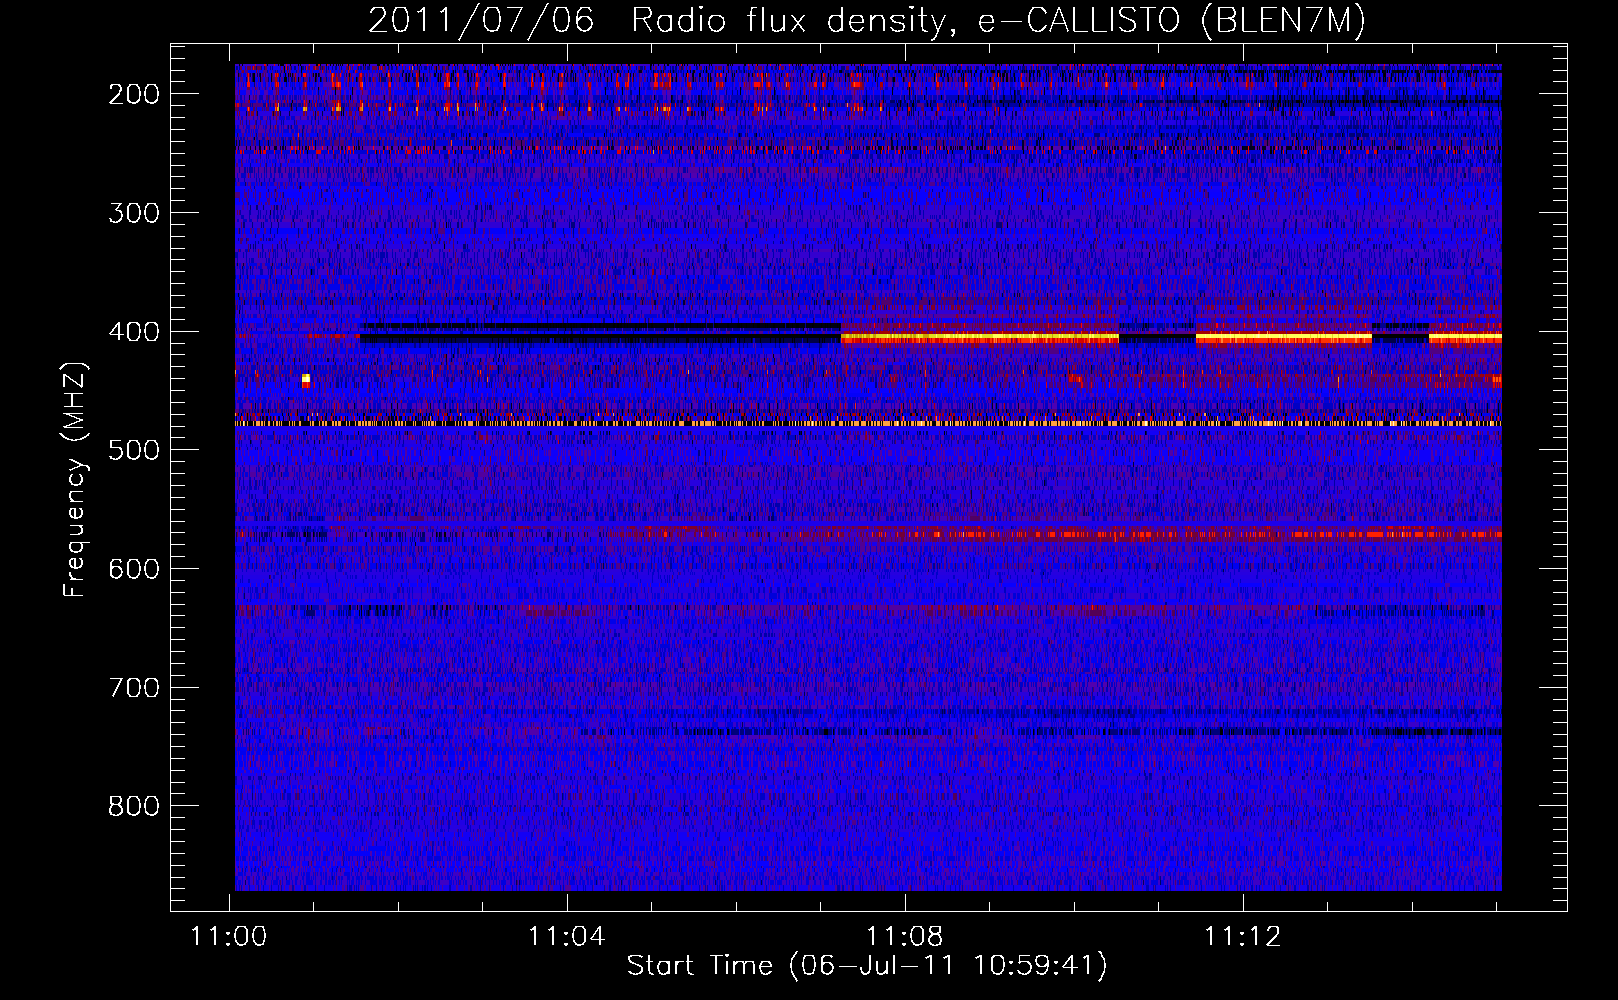
Task: Click the 11:12 time tick label
Action: click(1243, 937)
